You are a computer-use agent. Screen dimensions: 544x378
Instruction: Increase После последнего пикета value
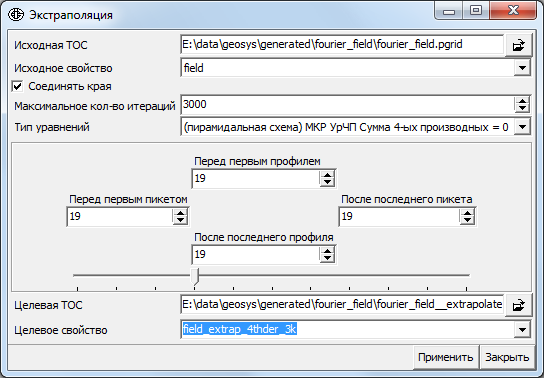pyautogui.click(x=467, y=213)
